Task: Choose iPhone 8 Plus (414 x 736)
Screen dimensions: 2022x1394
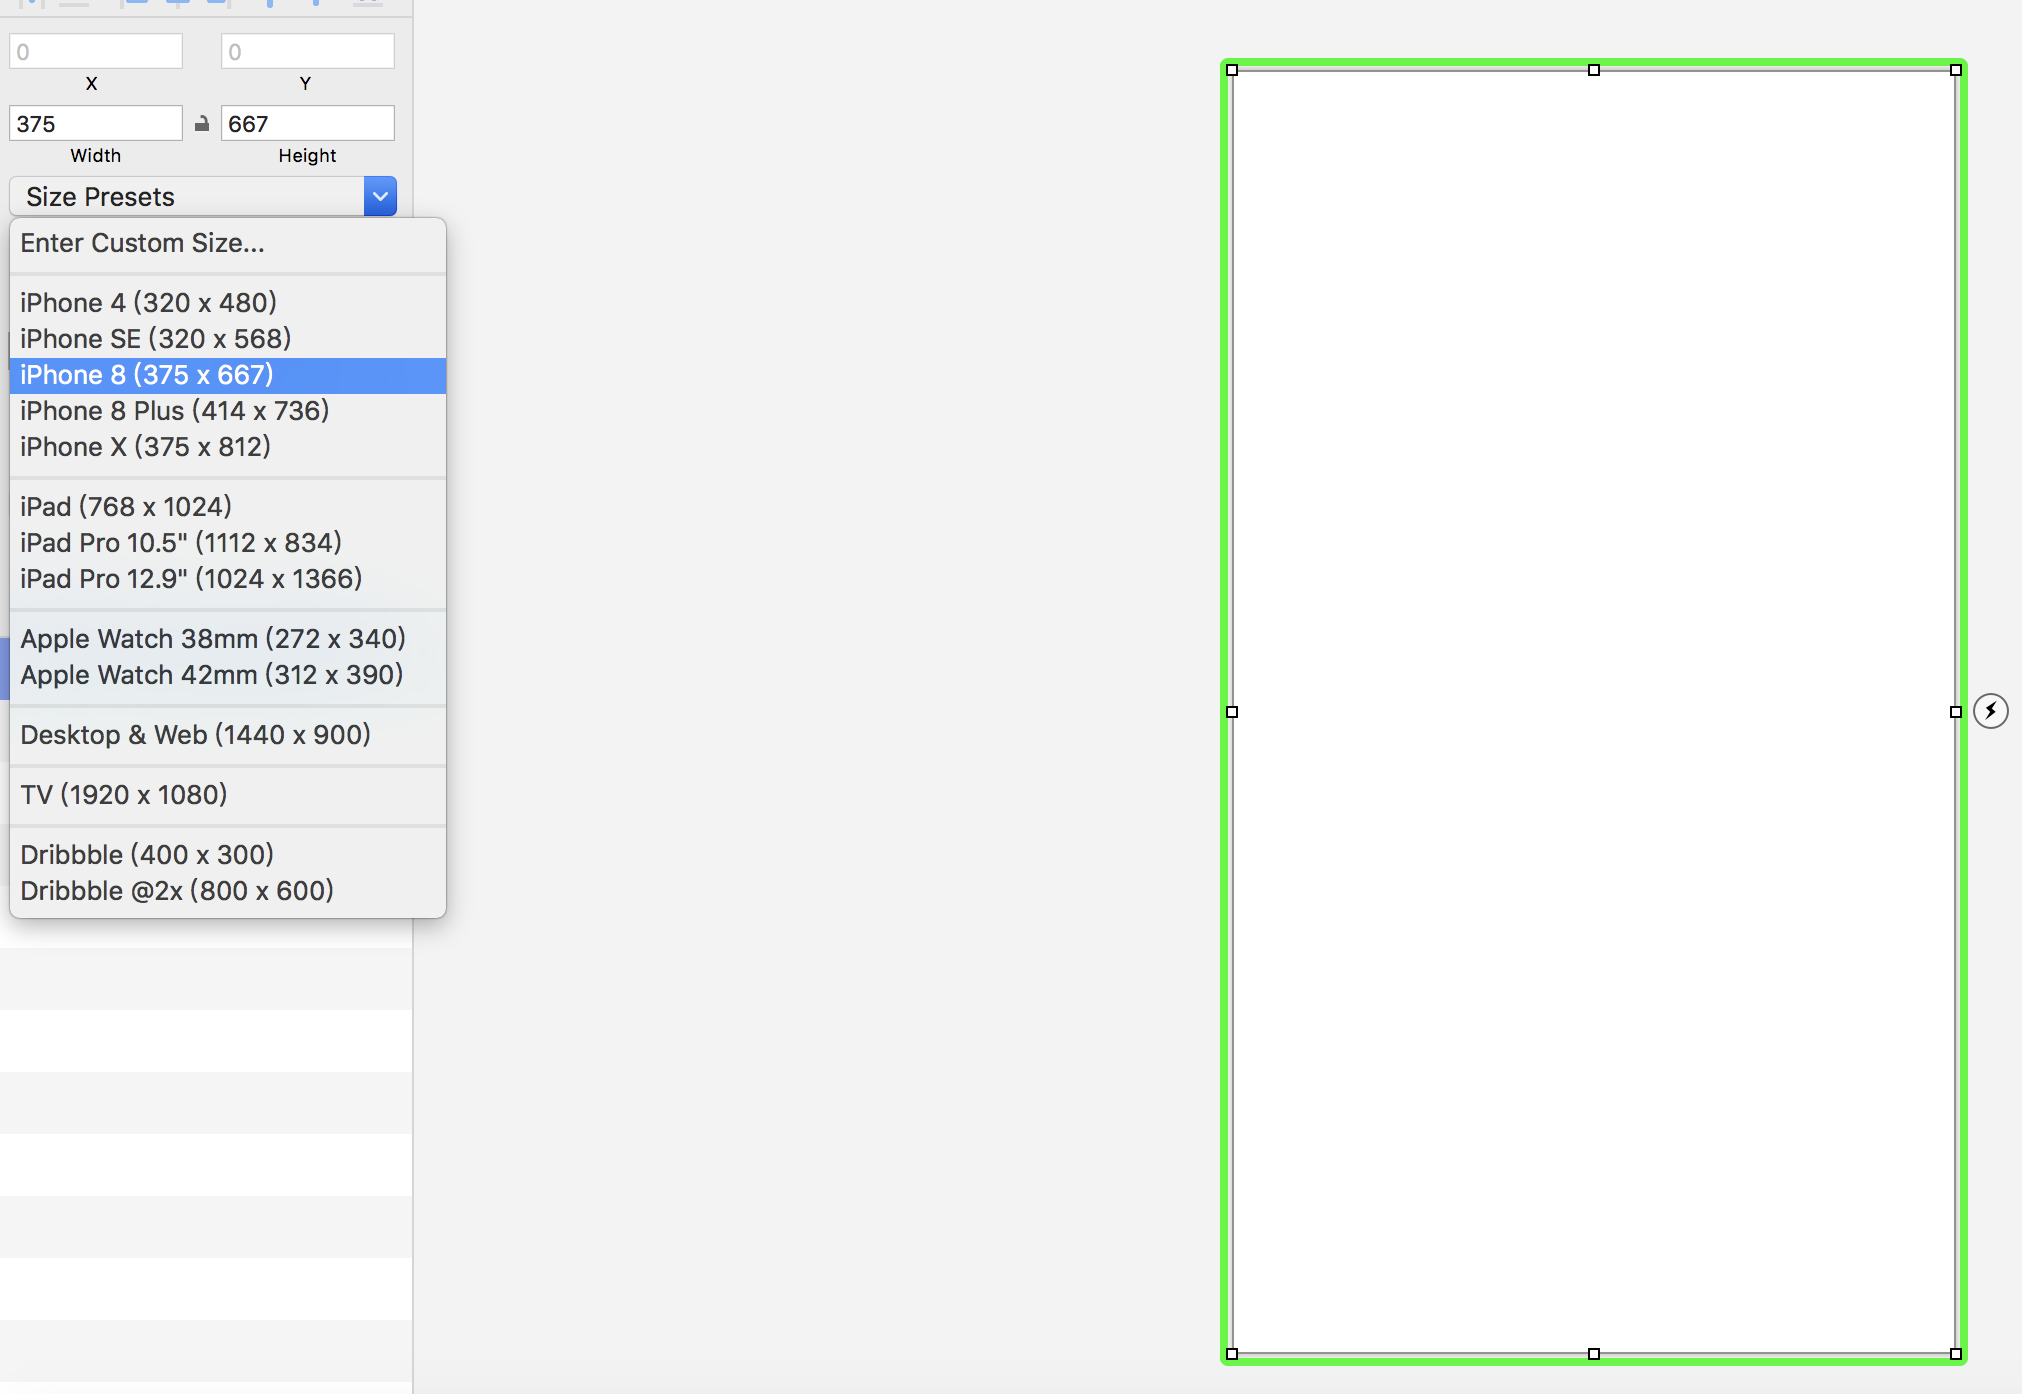Action: [175, 411]
